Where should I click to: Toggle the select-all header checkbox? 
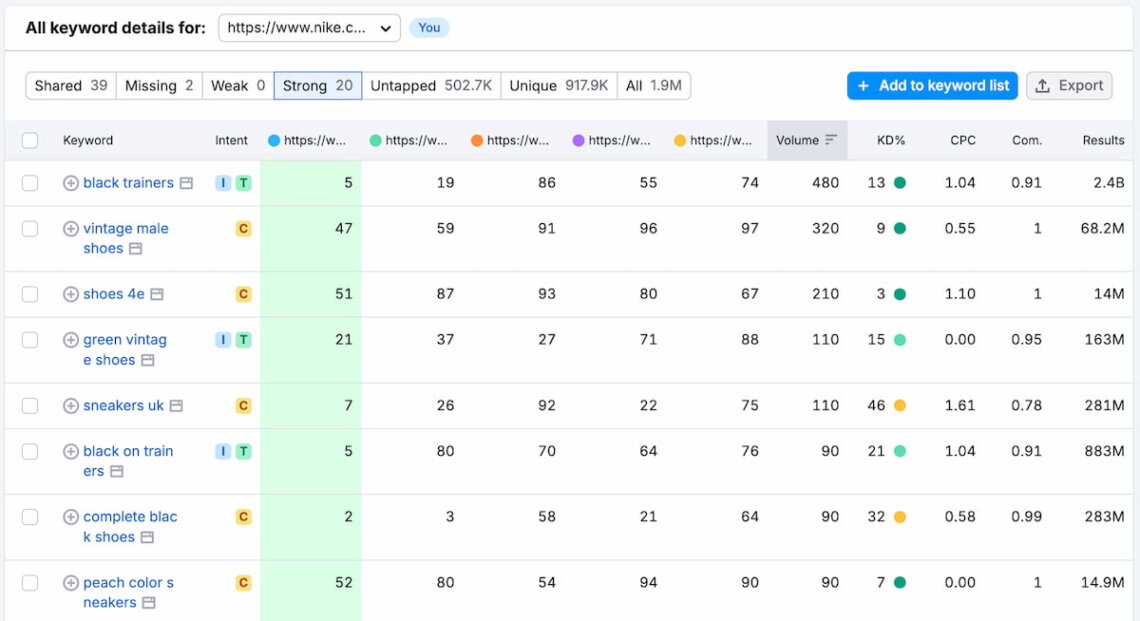30,140
